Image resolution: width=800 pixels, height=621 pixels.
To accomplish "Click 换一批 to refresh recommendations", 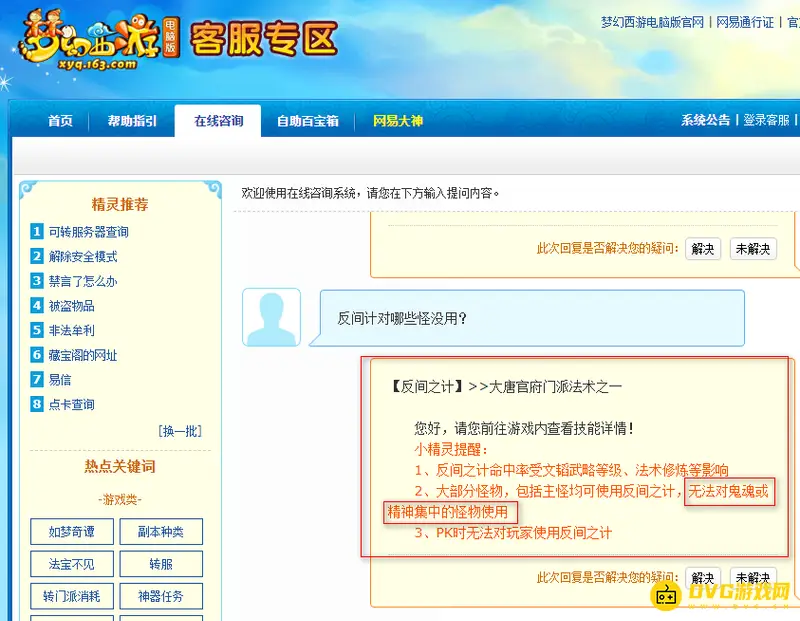I will 180,431.
